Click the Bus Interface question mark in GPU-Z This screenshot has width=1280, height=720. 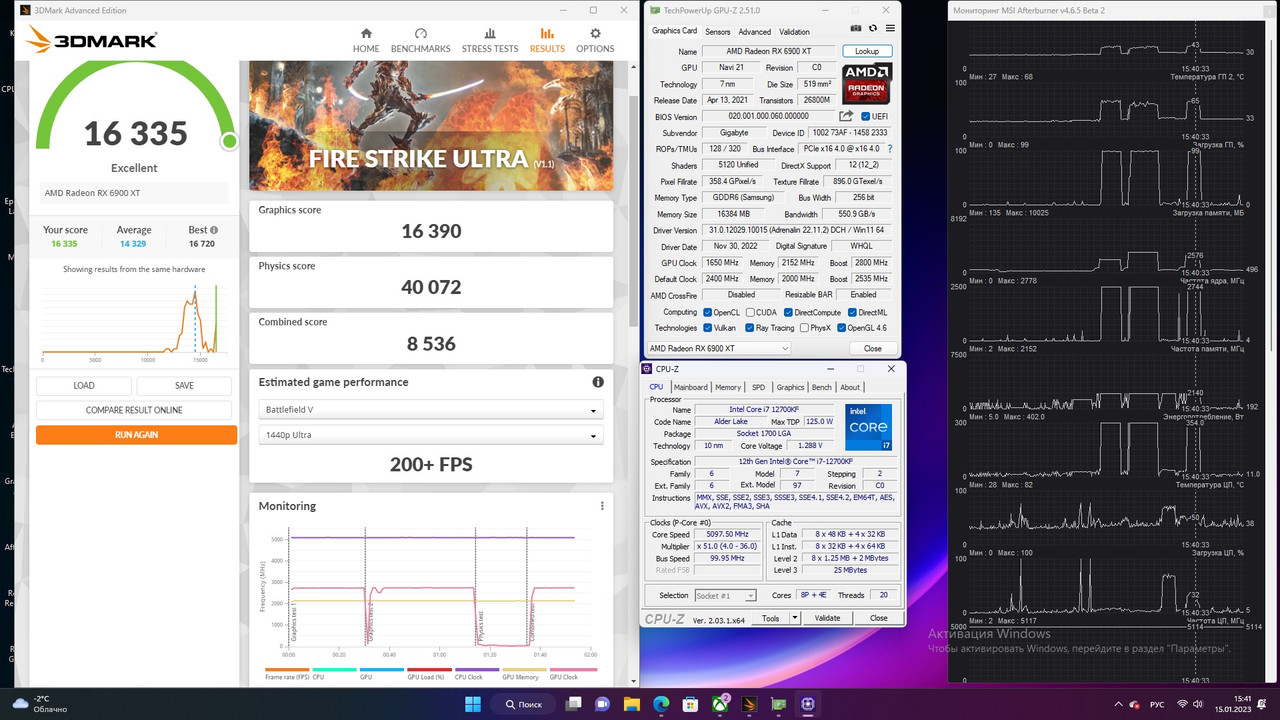pos(890,148)
